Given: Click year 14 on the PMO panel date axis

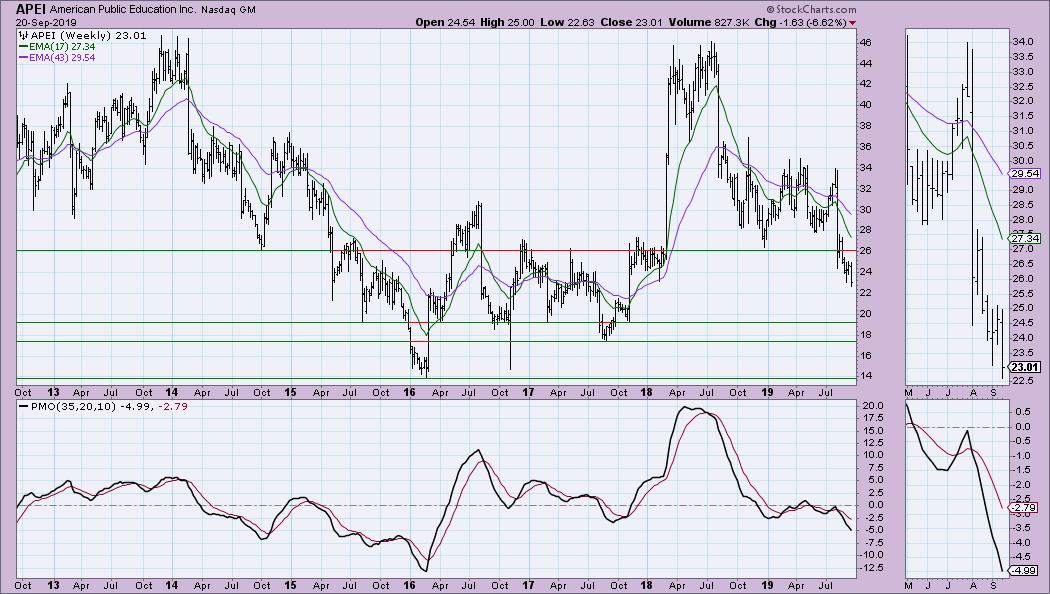Looking at the screenshot, I should [x=172, y=585].
